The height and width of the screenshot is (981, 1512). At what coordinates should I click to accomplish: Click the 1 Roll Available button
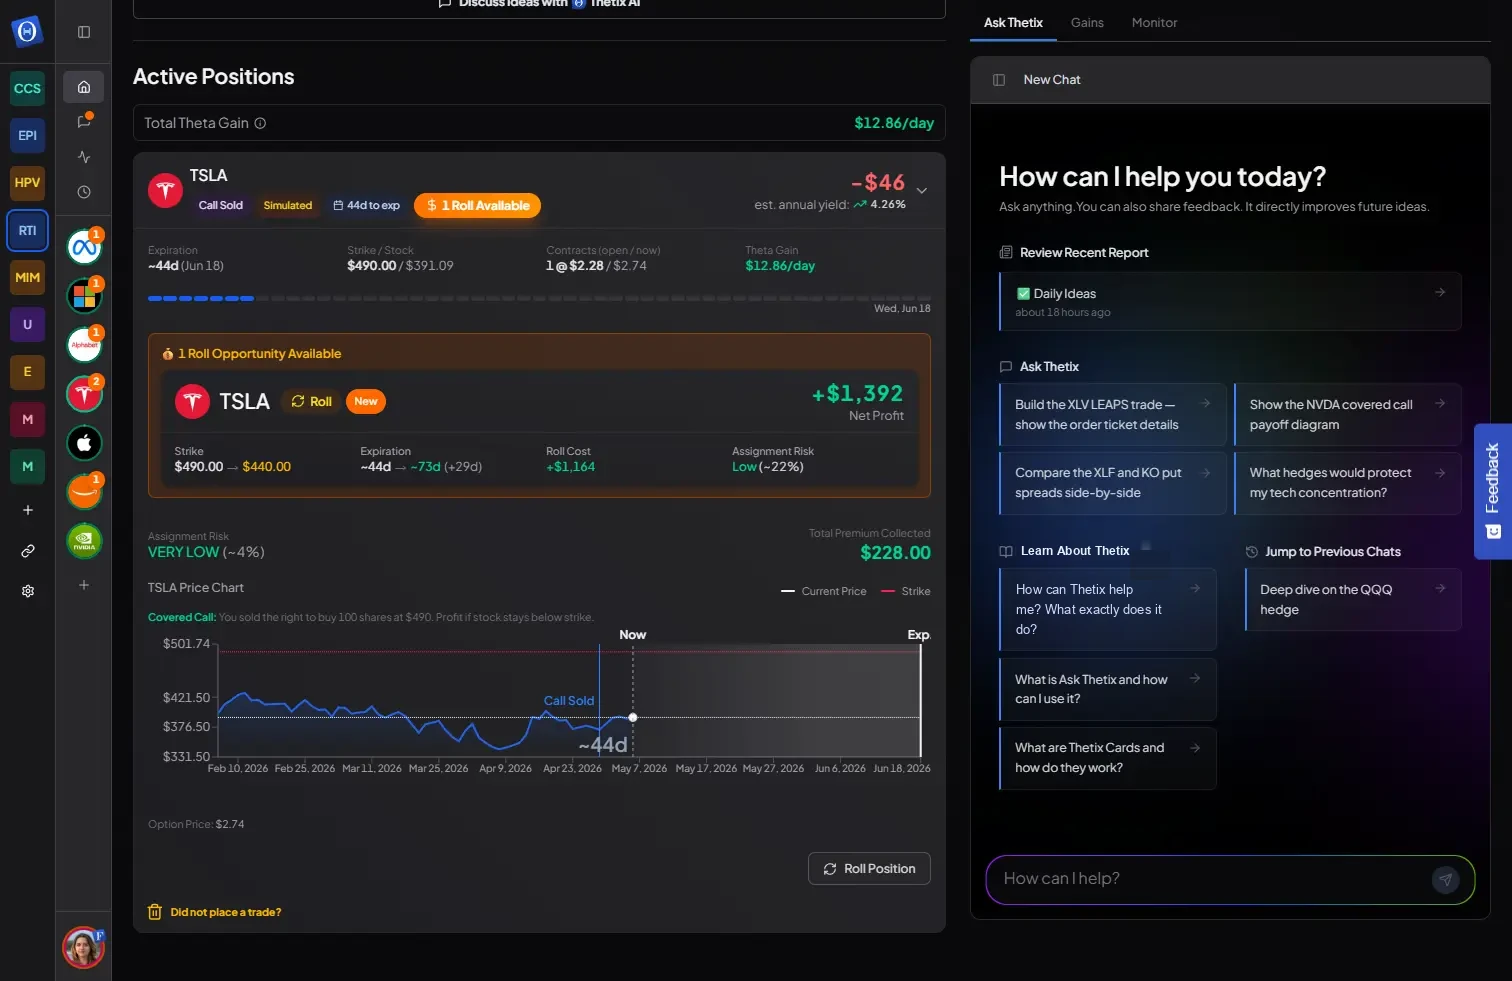pos(478,205)
